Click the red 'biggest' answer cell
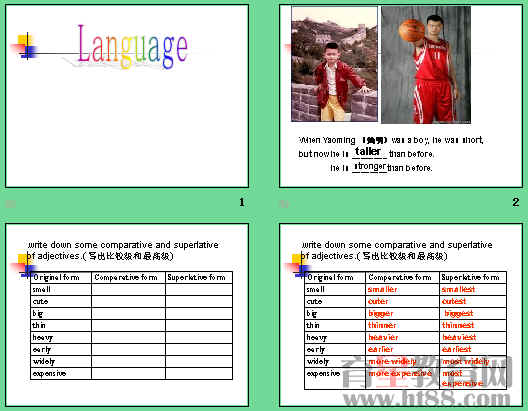Image resolution: width=528 pixels, height=411 pixels. (473, 313)
